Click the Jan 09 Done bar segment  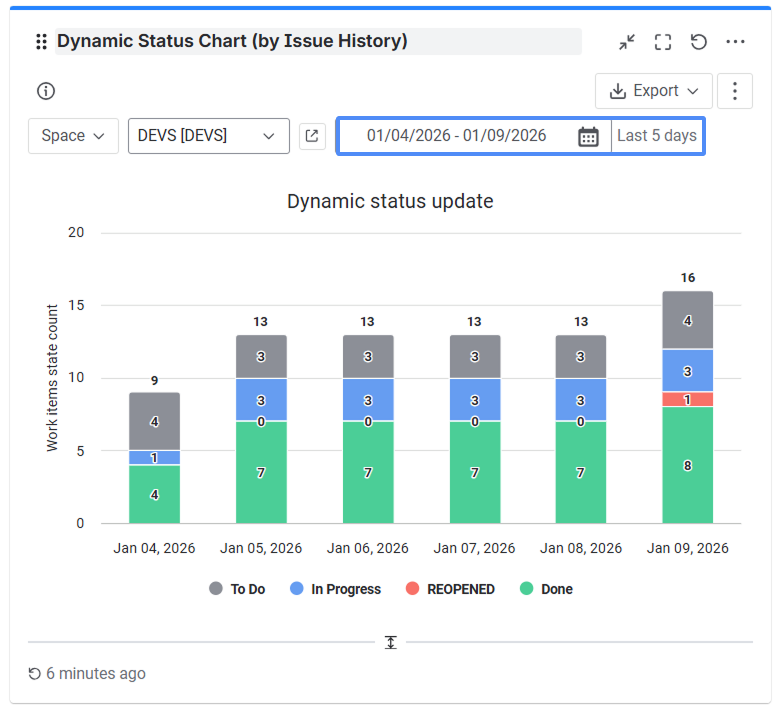point(688,465)
